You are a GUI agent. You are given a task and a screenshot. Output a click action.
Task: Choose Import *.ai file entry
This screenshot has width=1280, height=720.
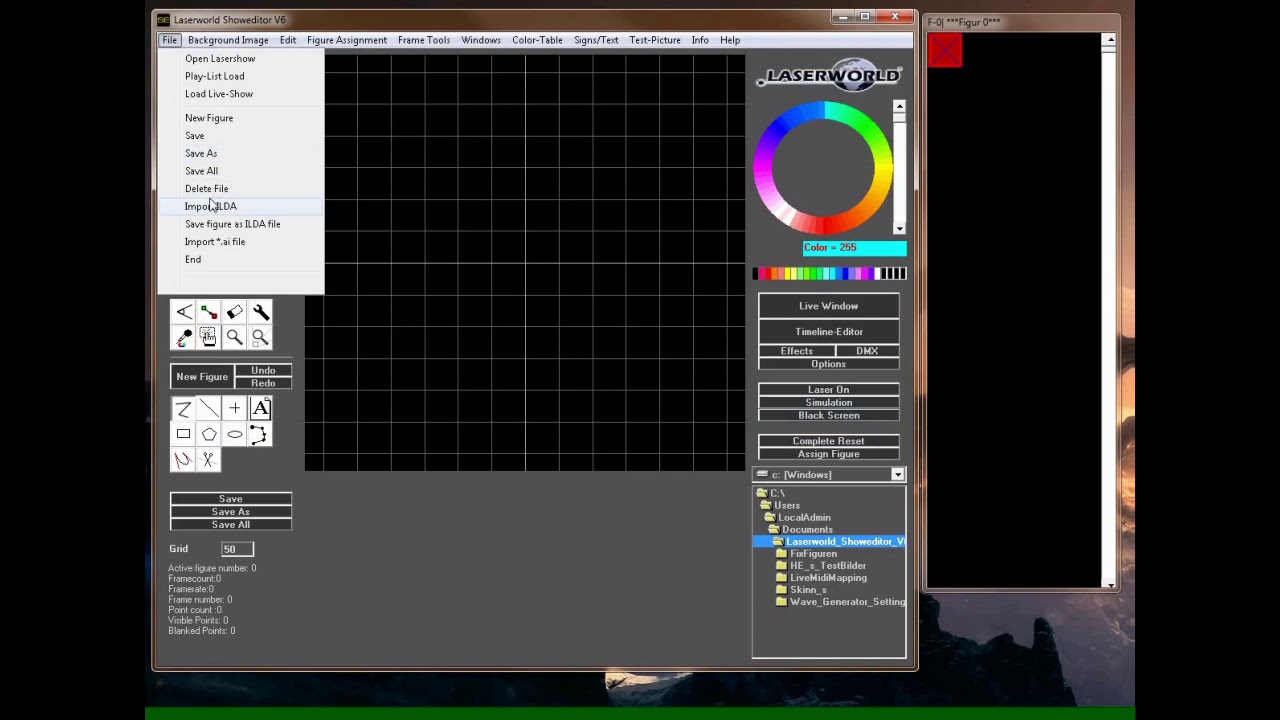pyautogui.click(x=214, y=242)
